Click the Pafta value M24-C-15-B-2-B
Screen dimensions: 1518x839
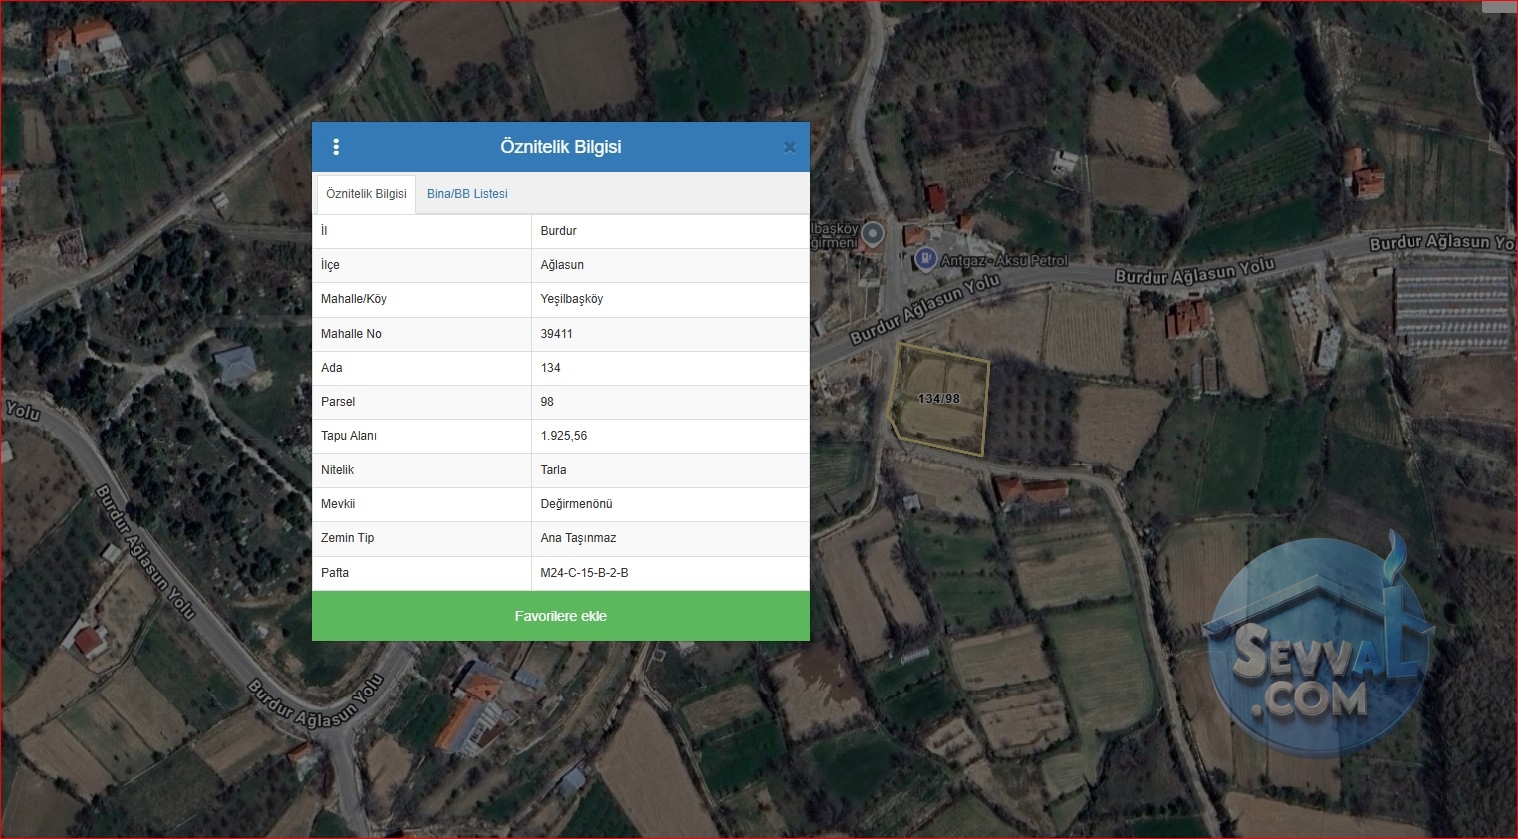(x=584, y=573)
